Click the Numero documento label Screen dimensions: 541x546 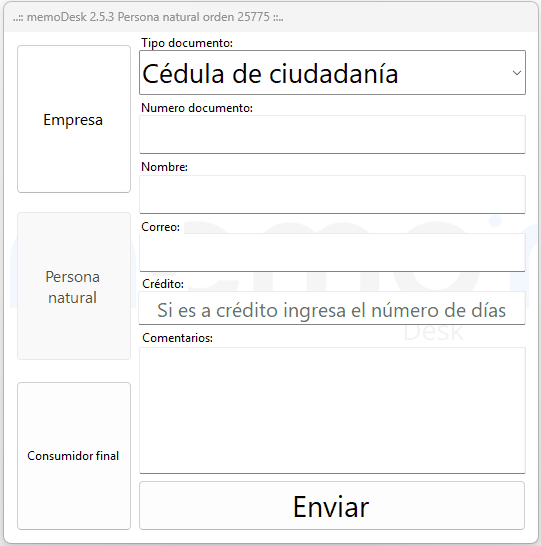(x=197, y=108)
